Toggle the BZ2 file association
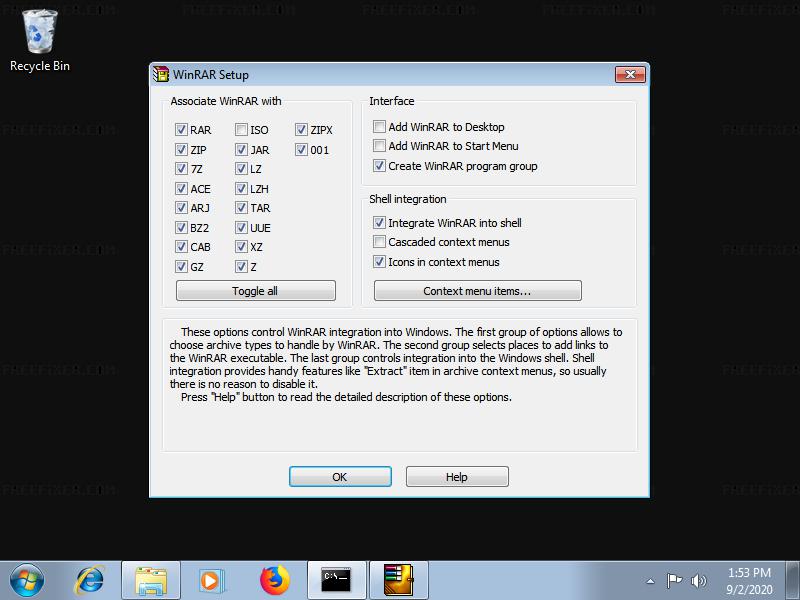Screen dimensions: 800x600 click(x=181, y=228)
